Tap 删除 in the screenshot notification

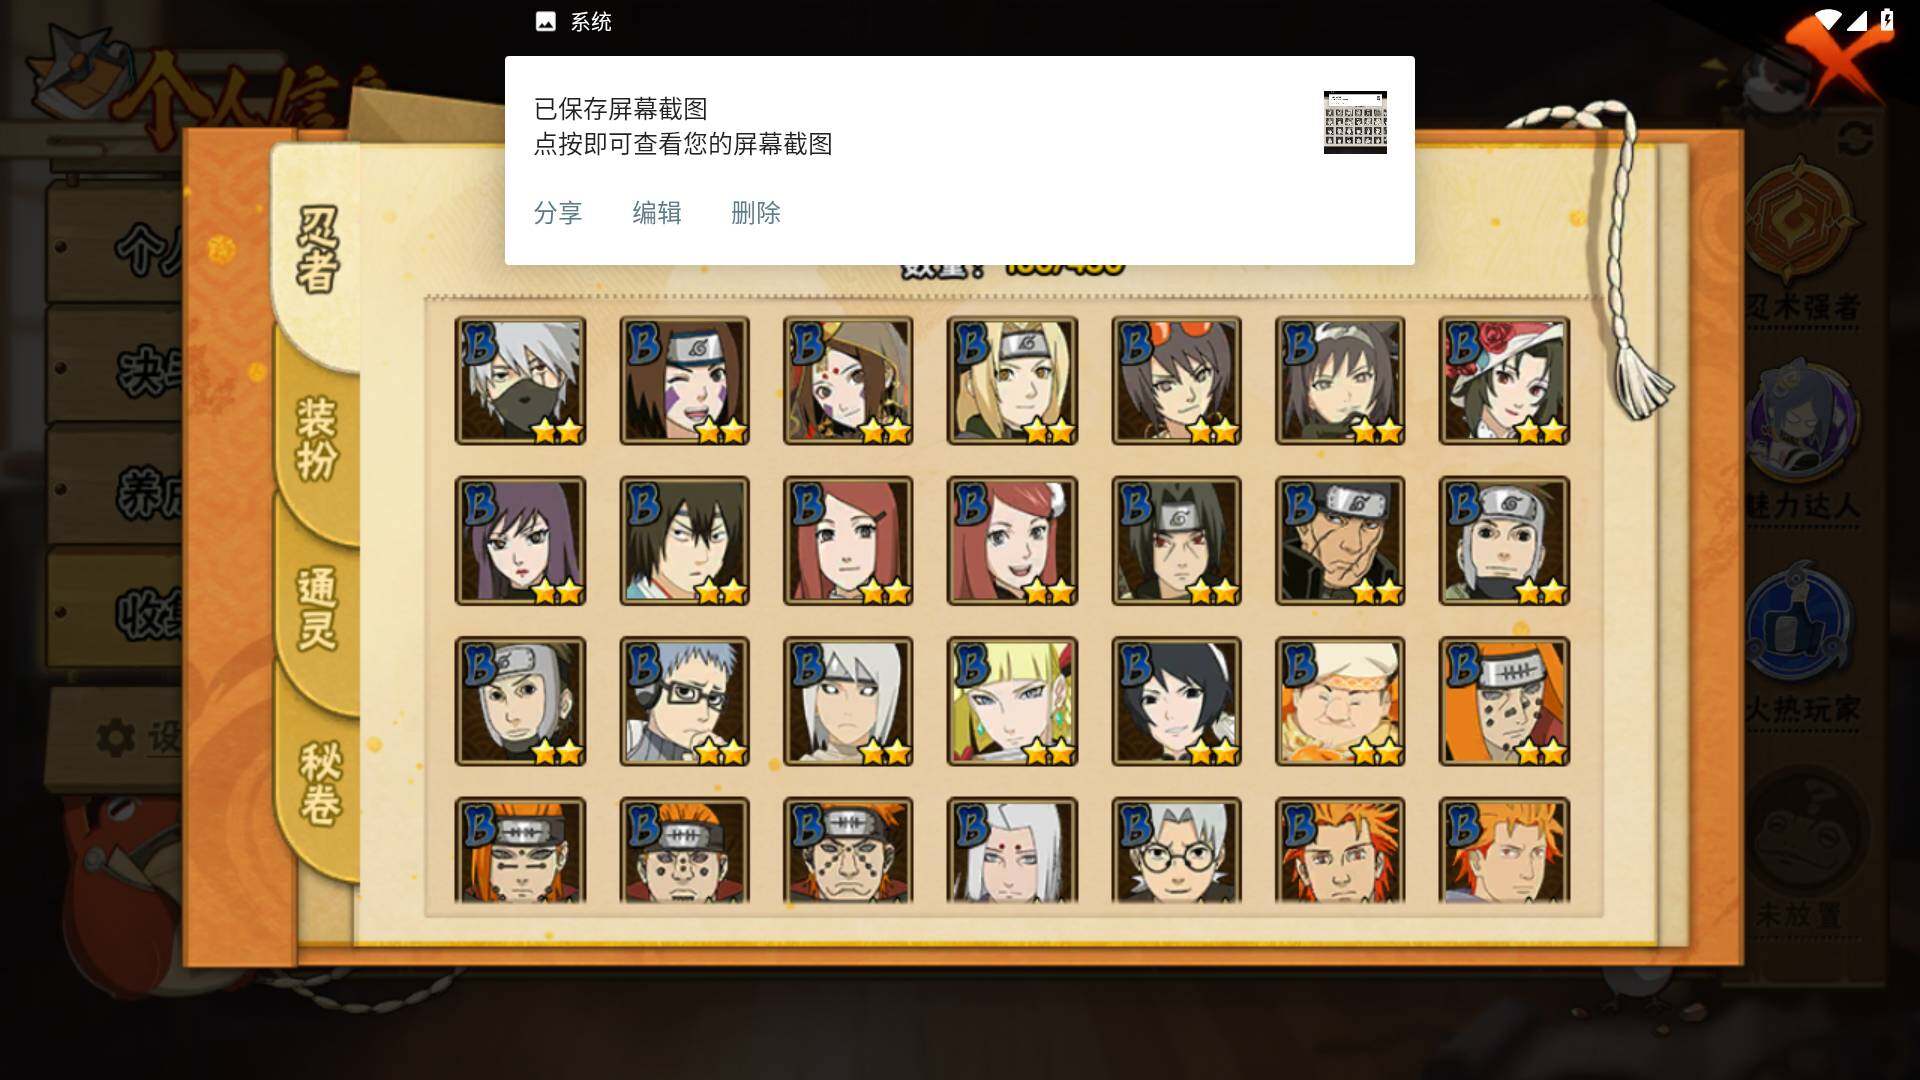click(756, 213)
